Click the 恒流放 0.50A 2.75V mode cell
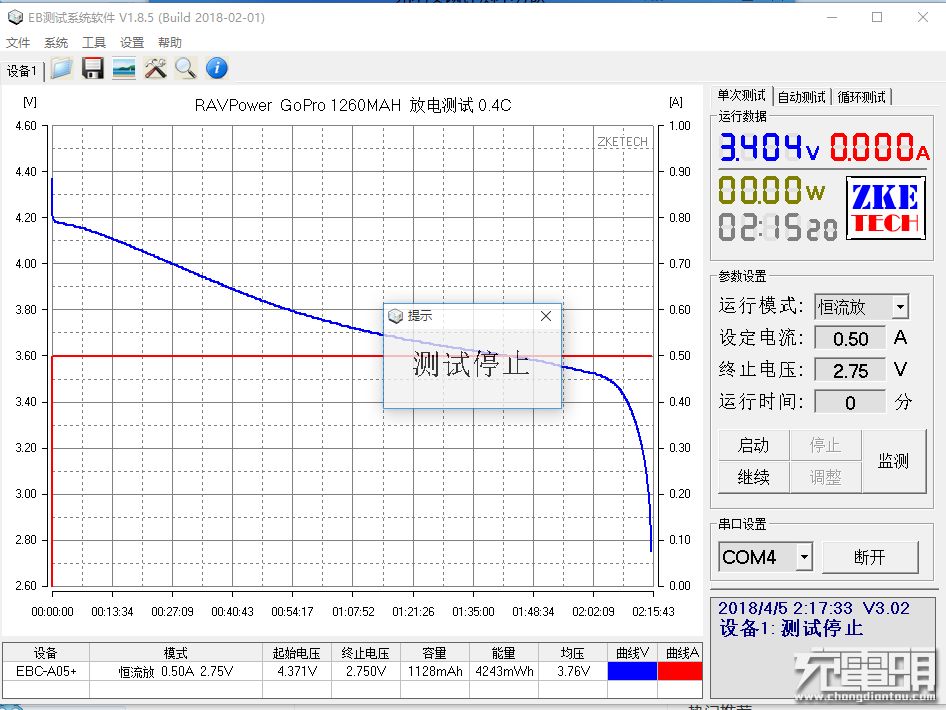Screen dimensions: 946x710 click(176, 671)
